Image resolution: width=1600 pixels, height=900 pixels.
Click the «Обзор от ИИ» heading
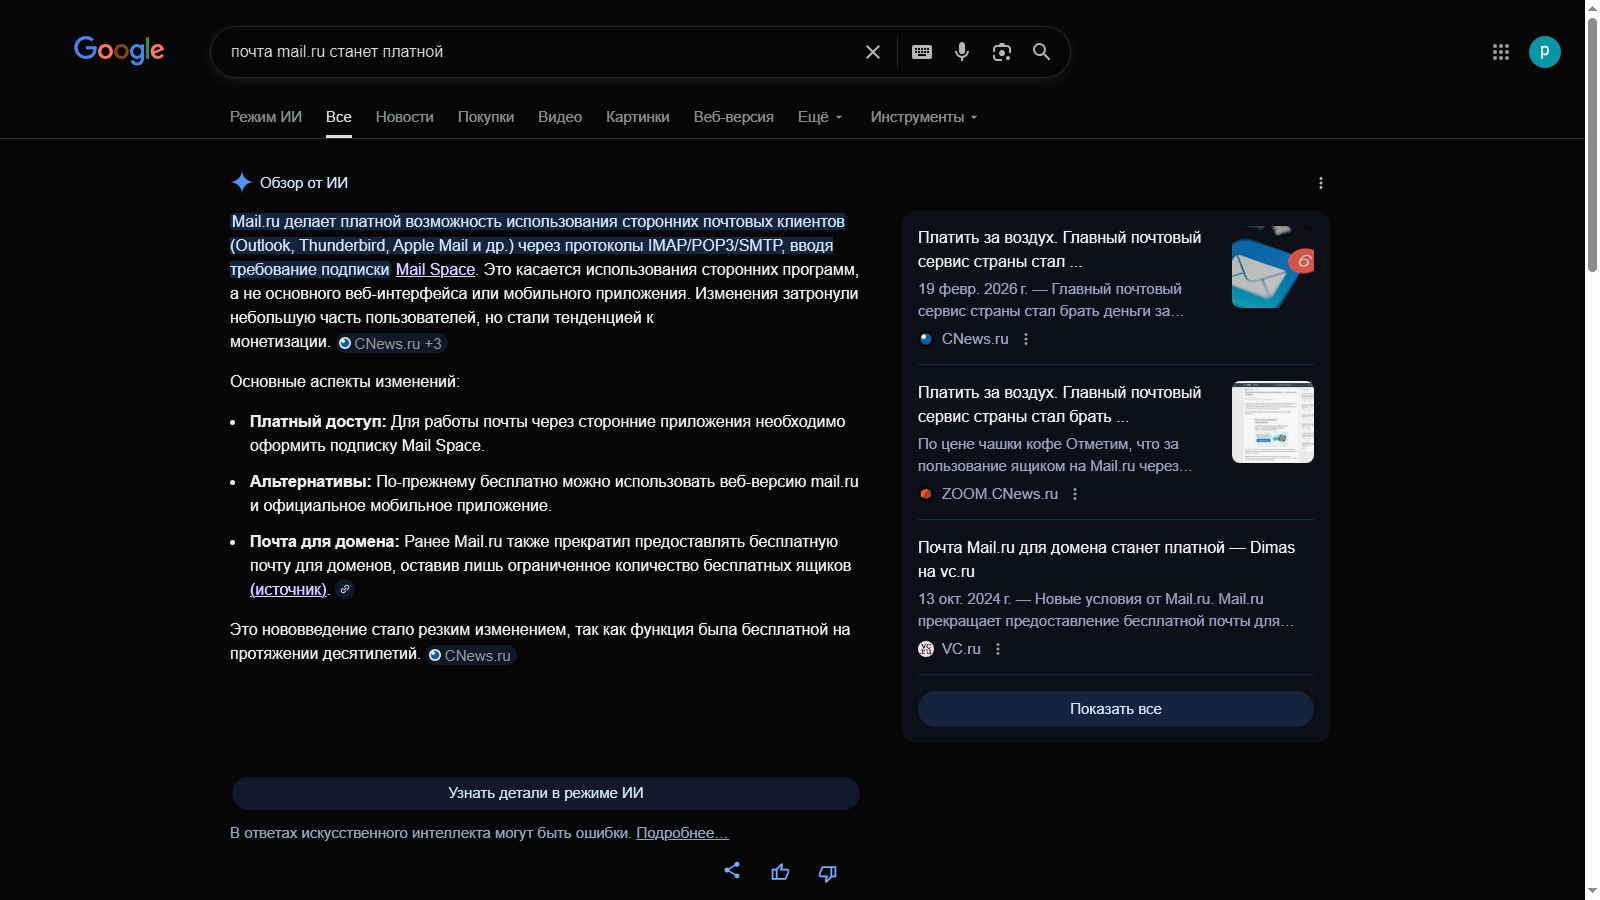[x=304, y=183]
